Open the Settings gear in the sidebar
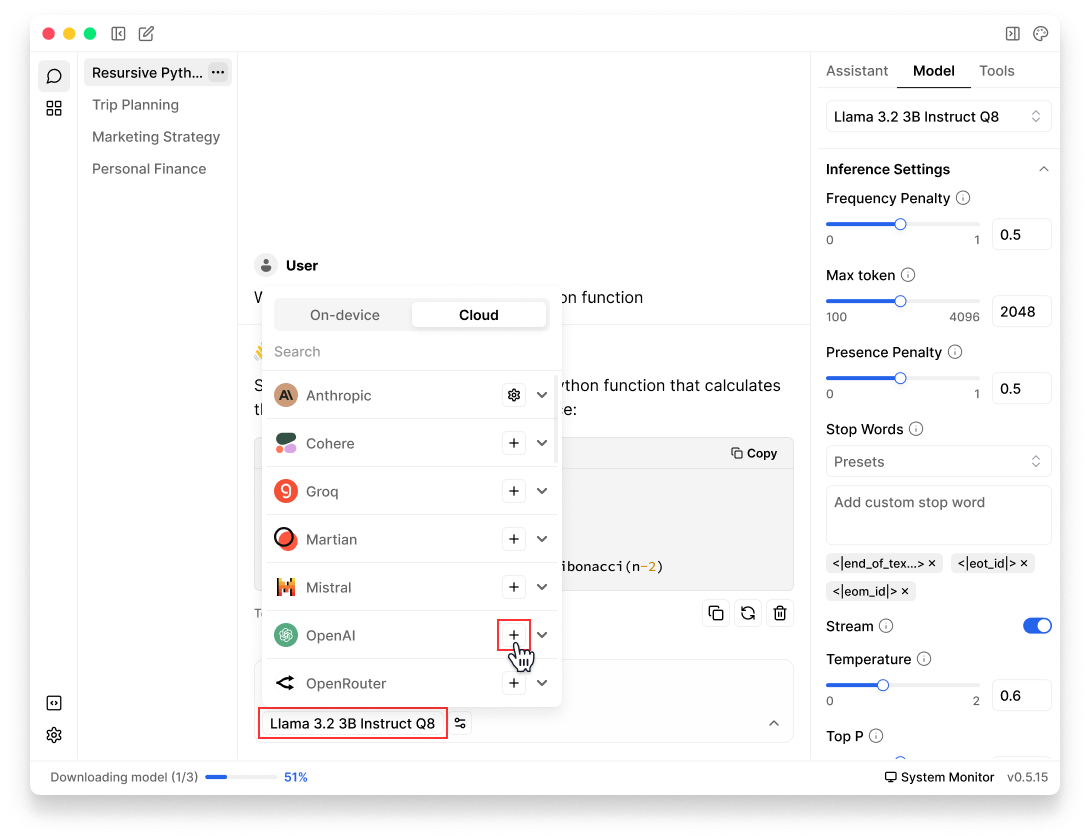This screenshot has width=1090, height=840. [54, 735]
